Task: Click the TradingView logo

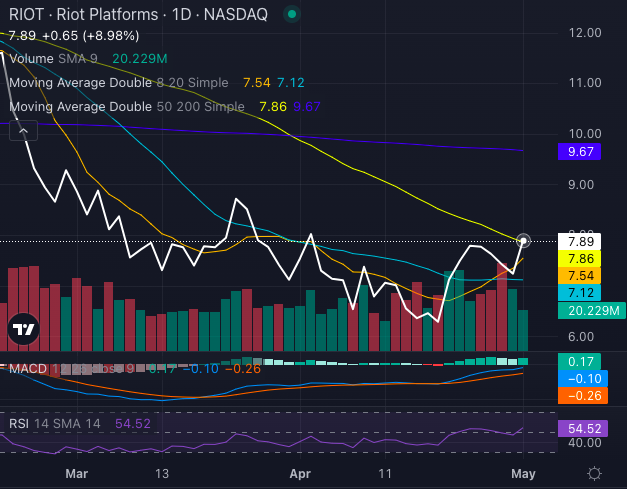Action: coord(24,329)
